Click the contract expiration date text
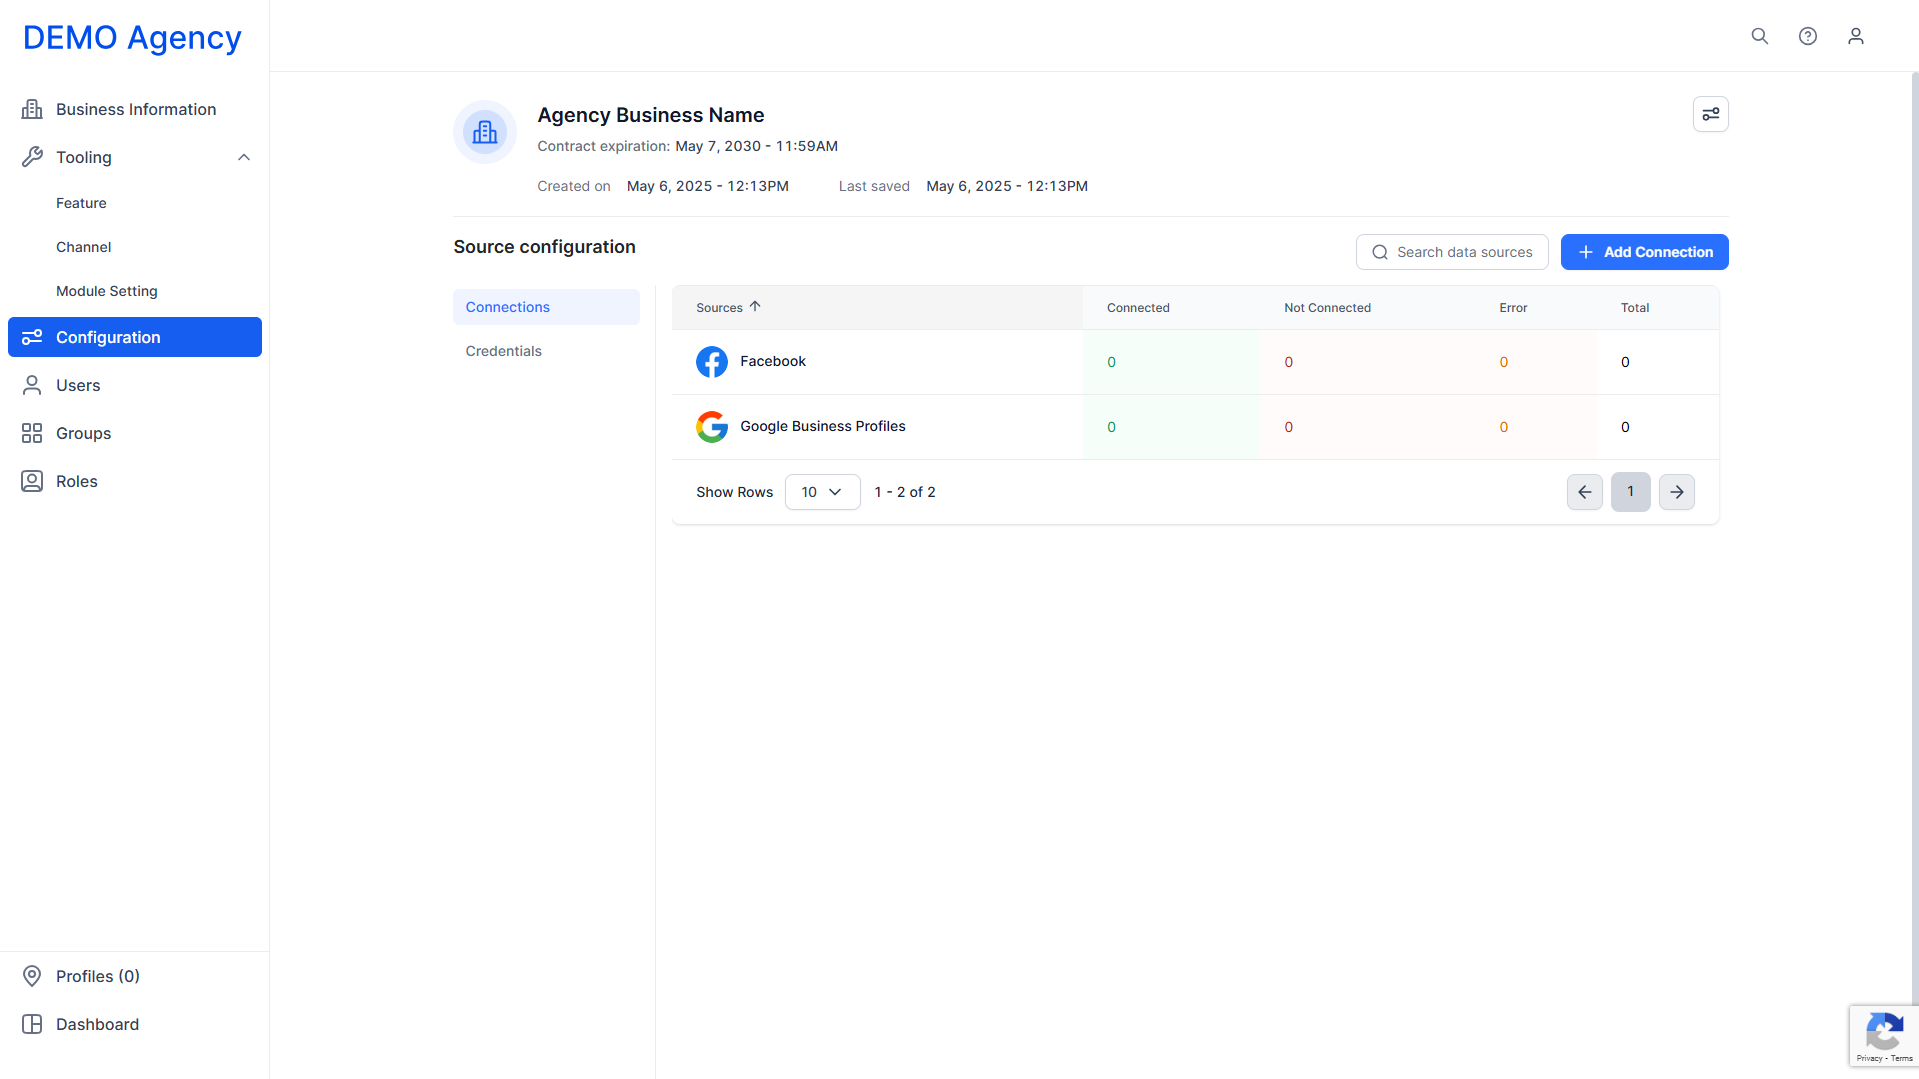The width and height of the screenshot is (1919, 1079). point(757,146)
